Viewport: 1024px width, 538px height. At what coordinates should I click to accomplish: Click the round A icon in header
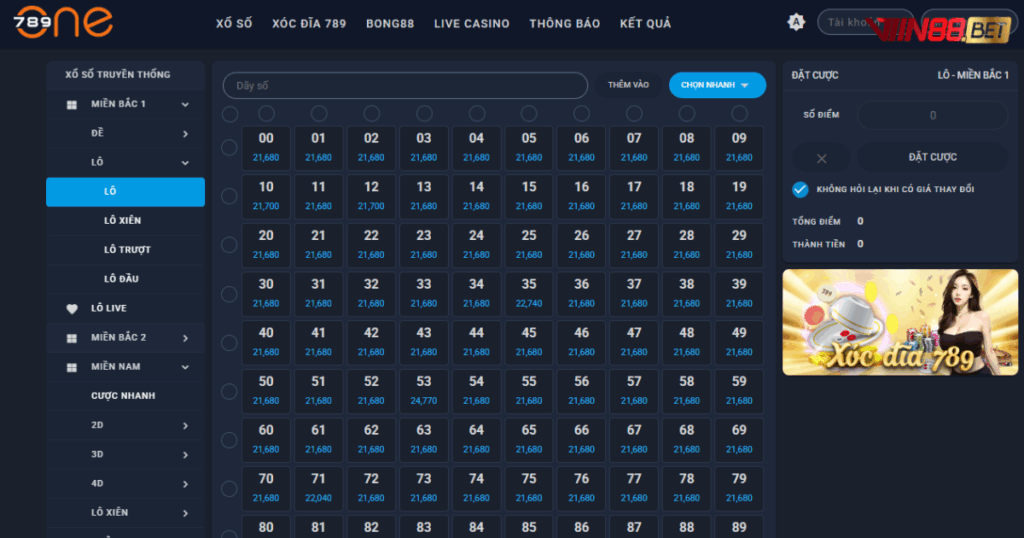click(796, 22)
